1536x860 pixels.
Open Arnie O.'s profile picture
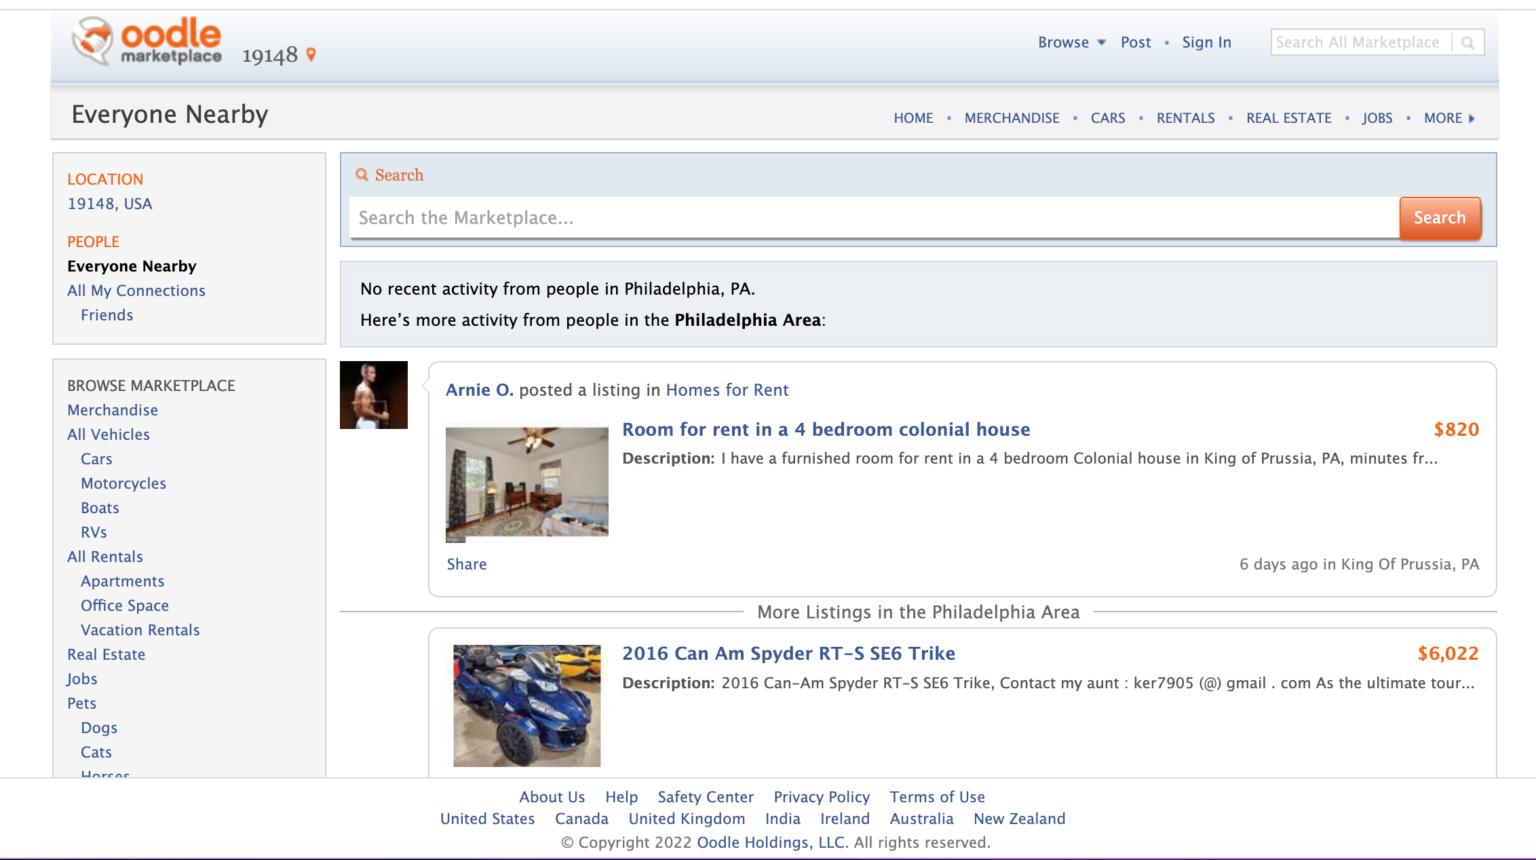click(x=373, y=394)
